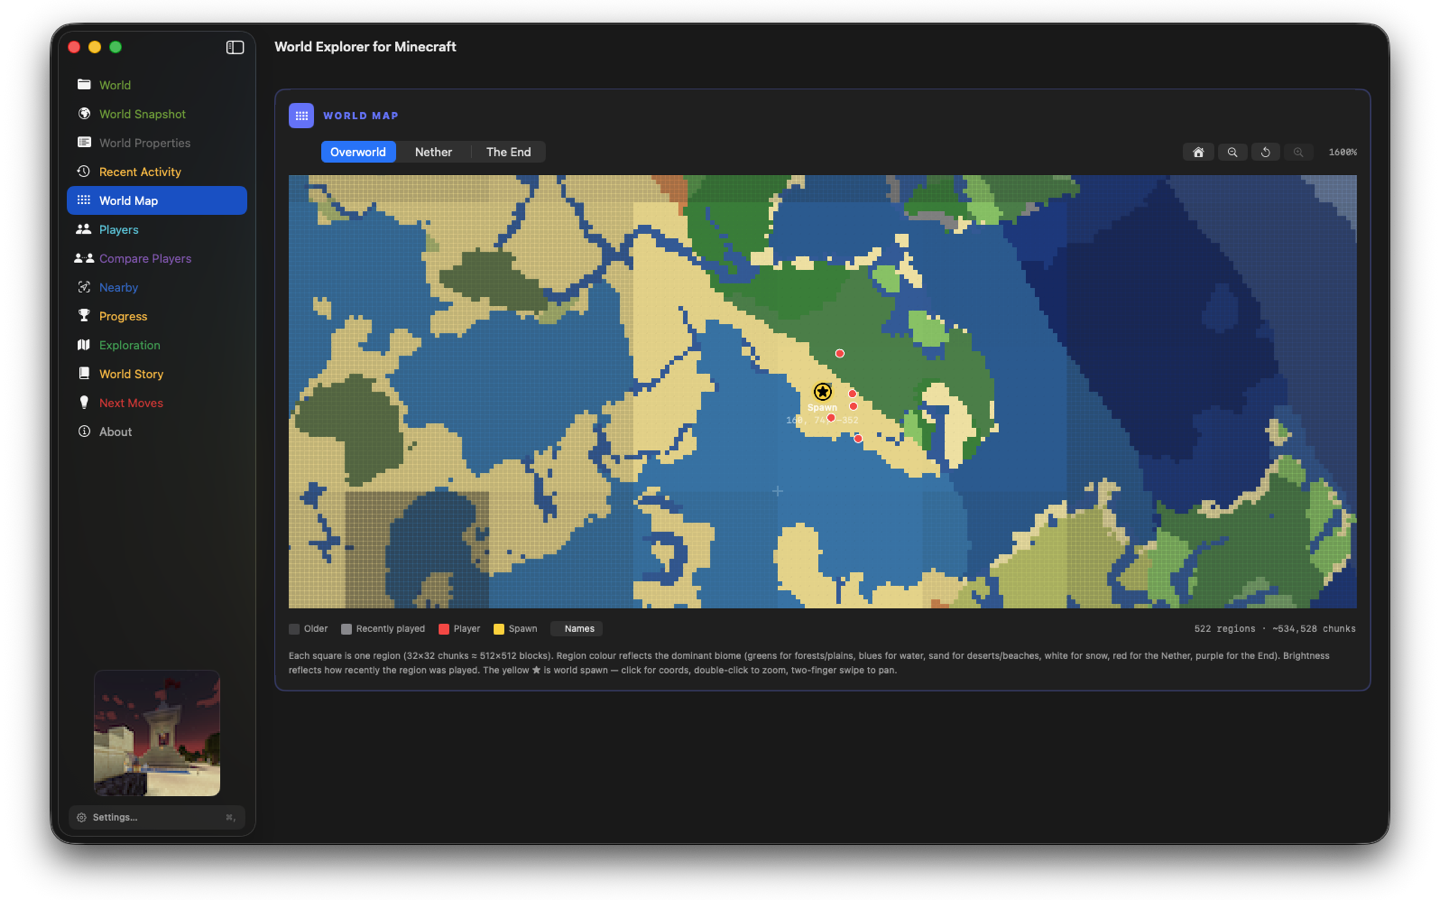
Task: Click the World Map grid header icon
Action: pyautogui.click(x=301, y=116)
